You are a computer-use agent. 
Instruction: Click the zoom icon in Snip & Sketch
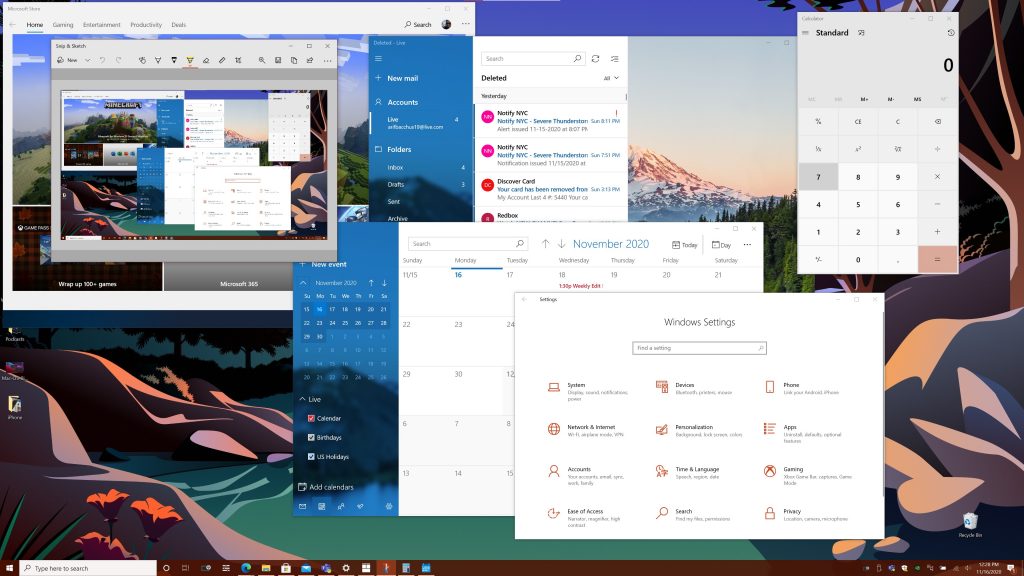pos(262,60)
